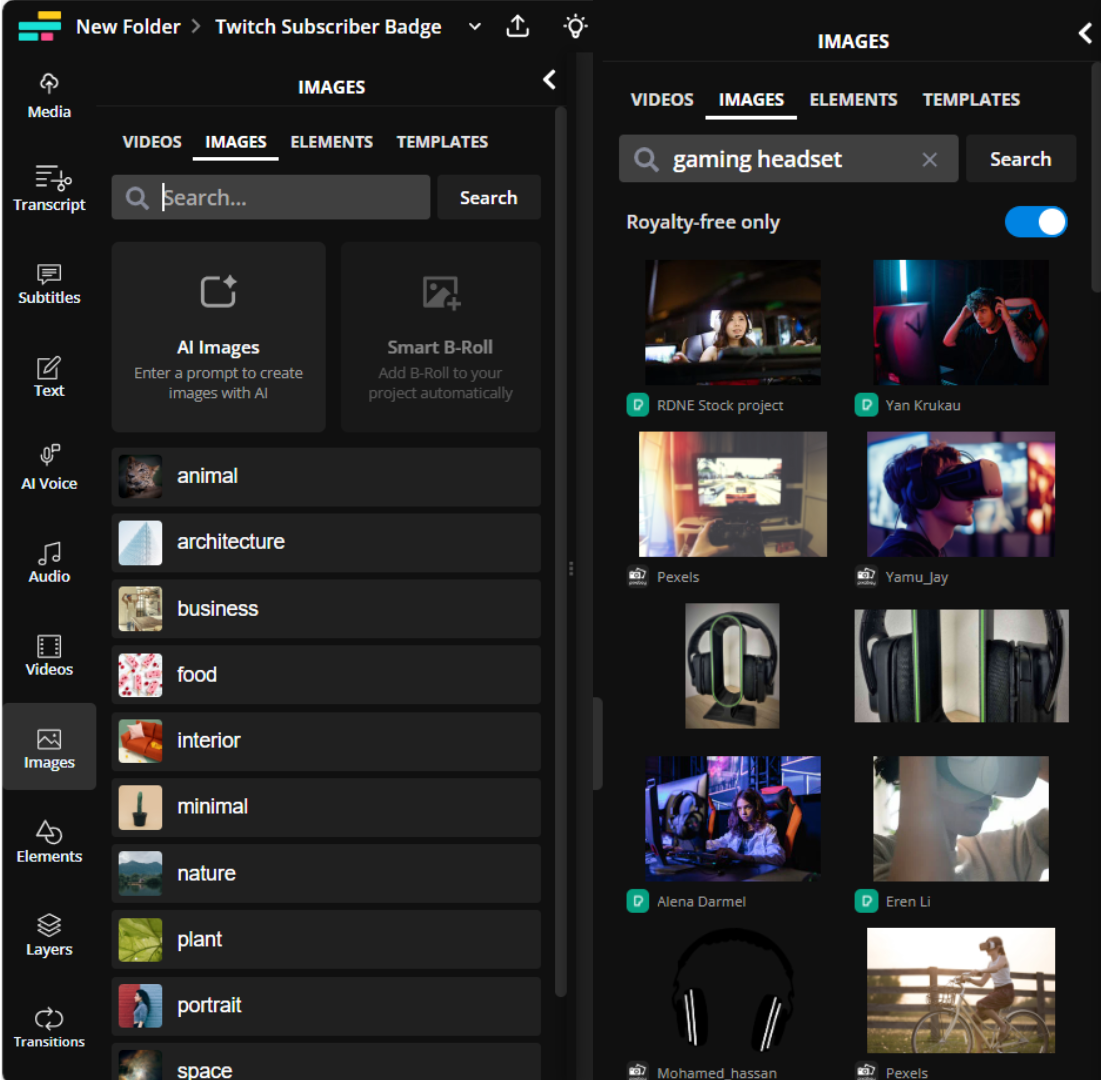This screenshot has height=1080, width=1101.
Task: Open the Media panel from the sidebar
Action: [x=48, y=95]
